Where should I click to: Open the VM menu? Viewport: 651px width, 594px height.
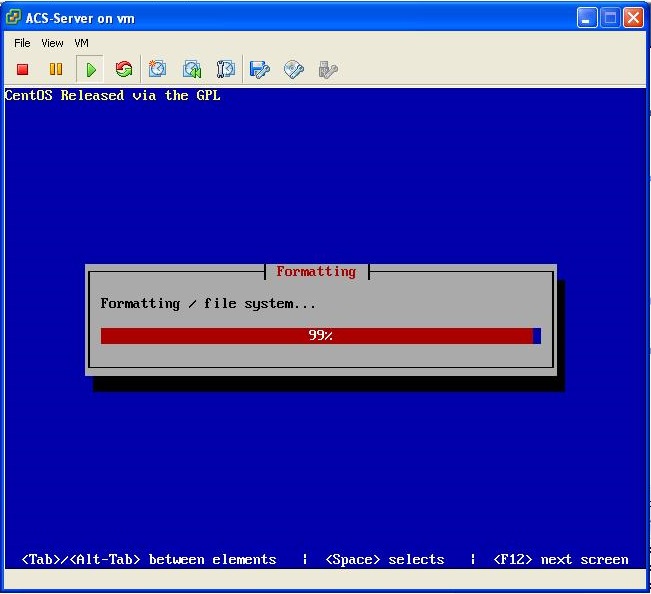(82, 43)
